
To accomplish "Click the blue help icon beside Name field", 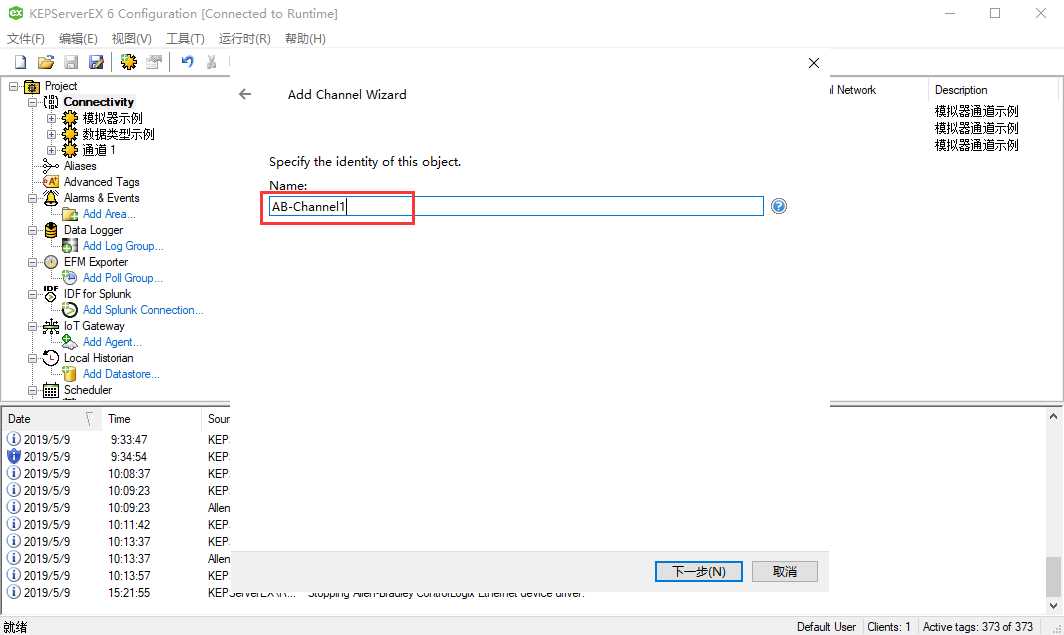I will (779, 206).
